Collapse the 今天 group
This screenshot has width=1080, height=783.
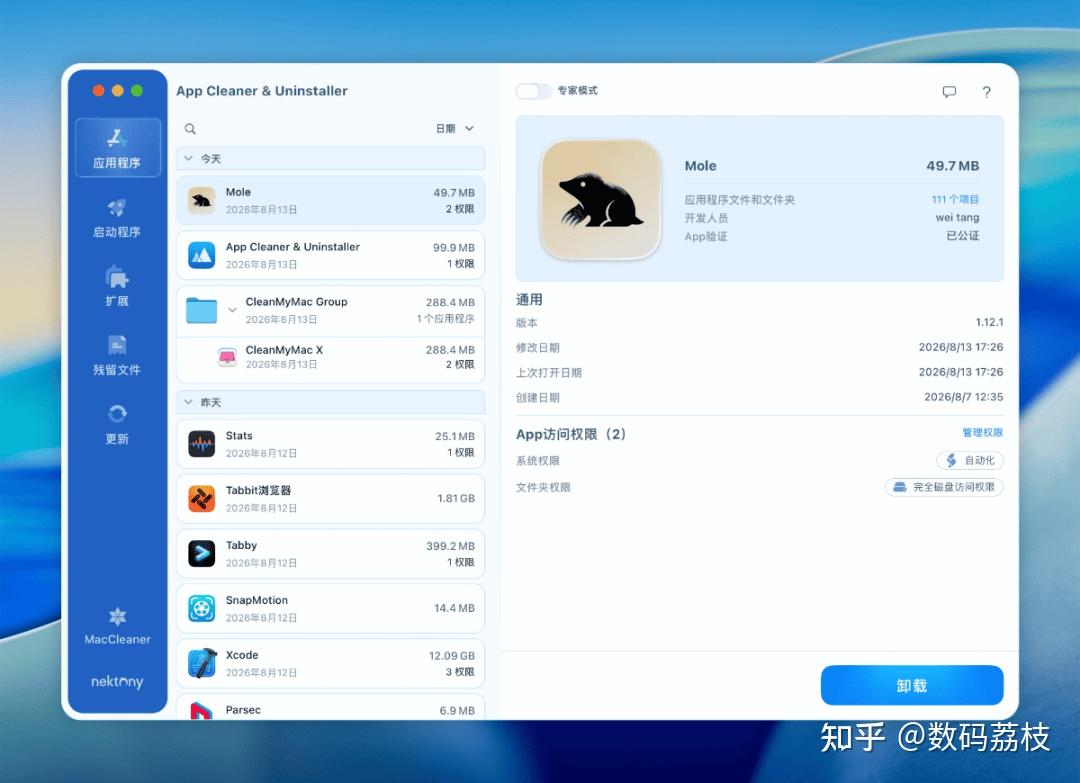click(x=188, y=158)
